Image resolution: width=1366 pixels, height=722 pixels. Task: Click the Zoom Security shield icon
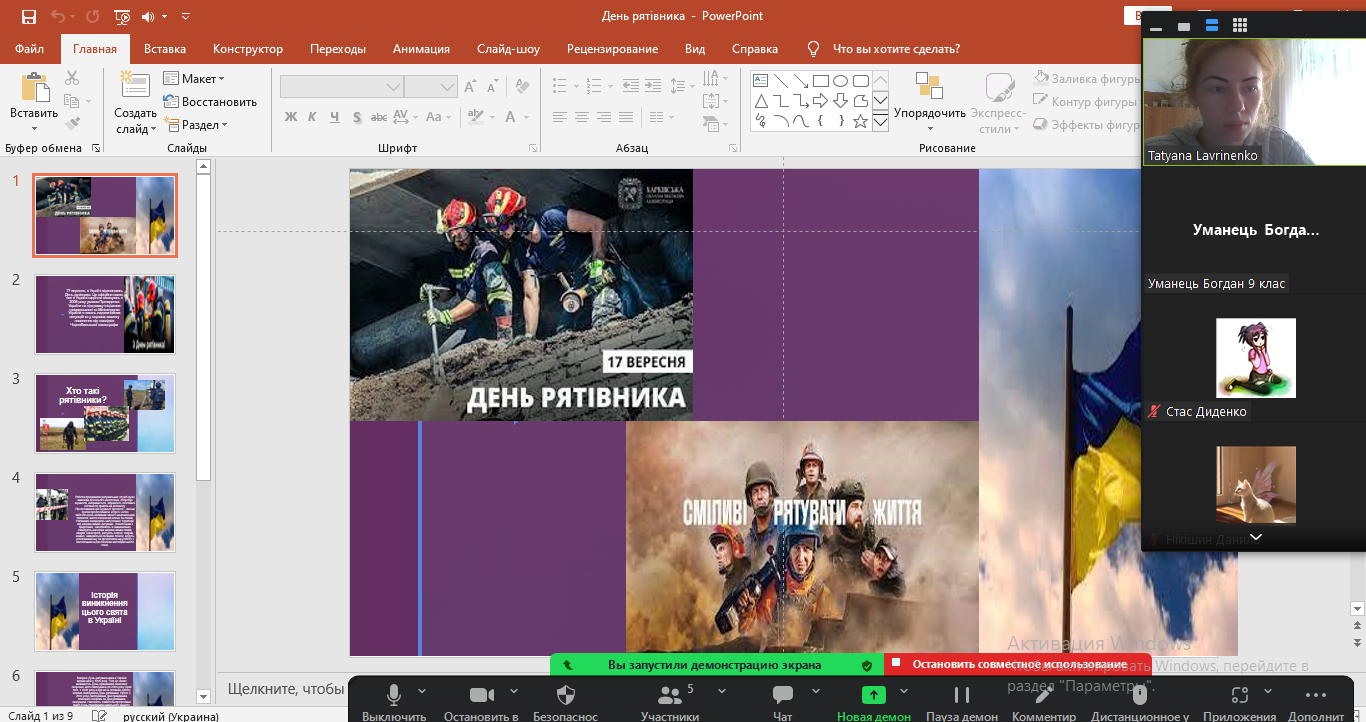coord(565,694)
